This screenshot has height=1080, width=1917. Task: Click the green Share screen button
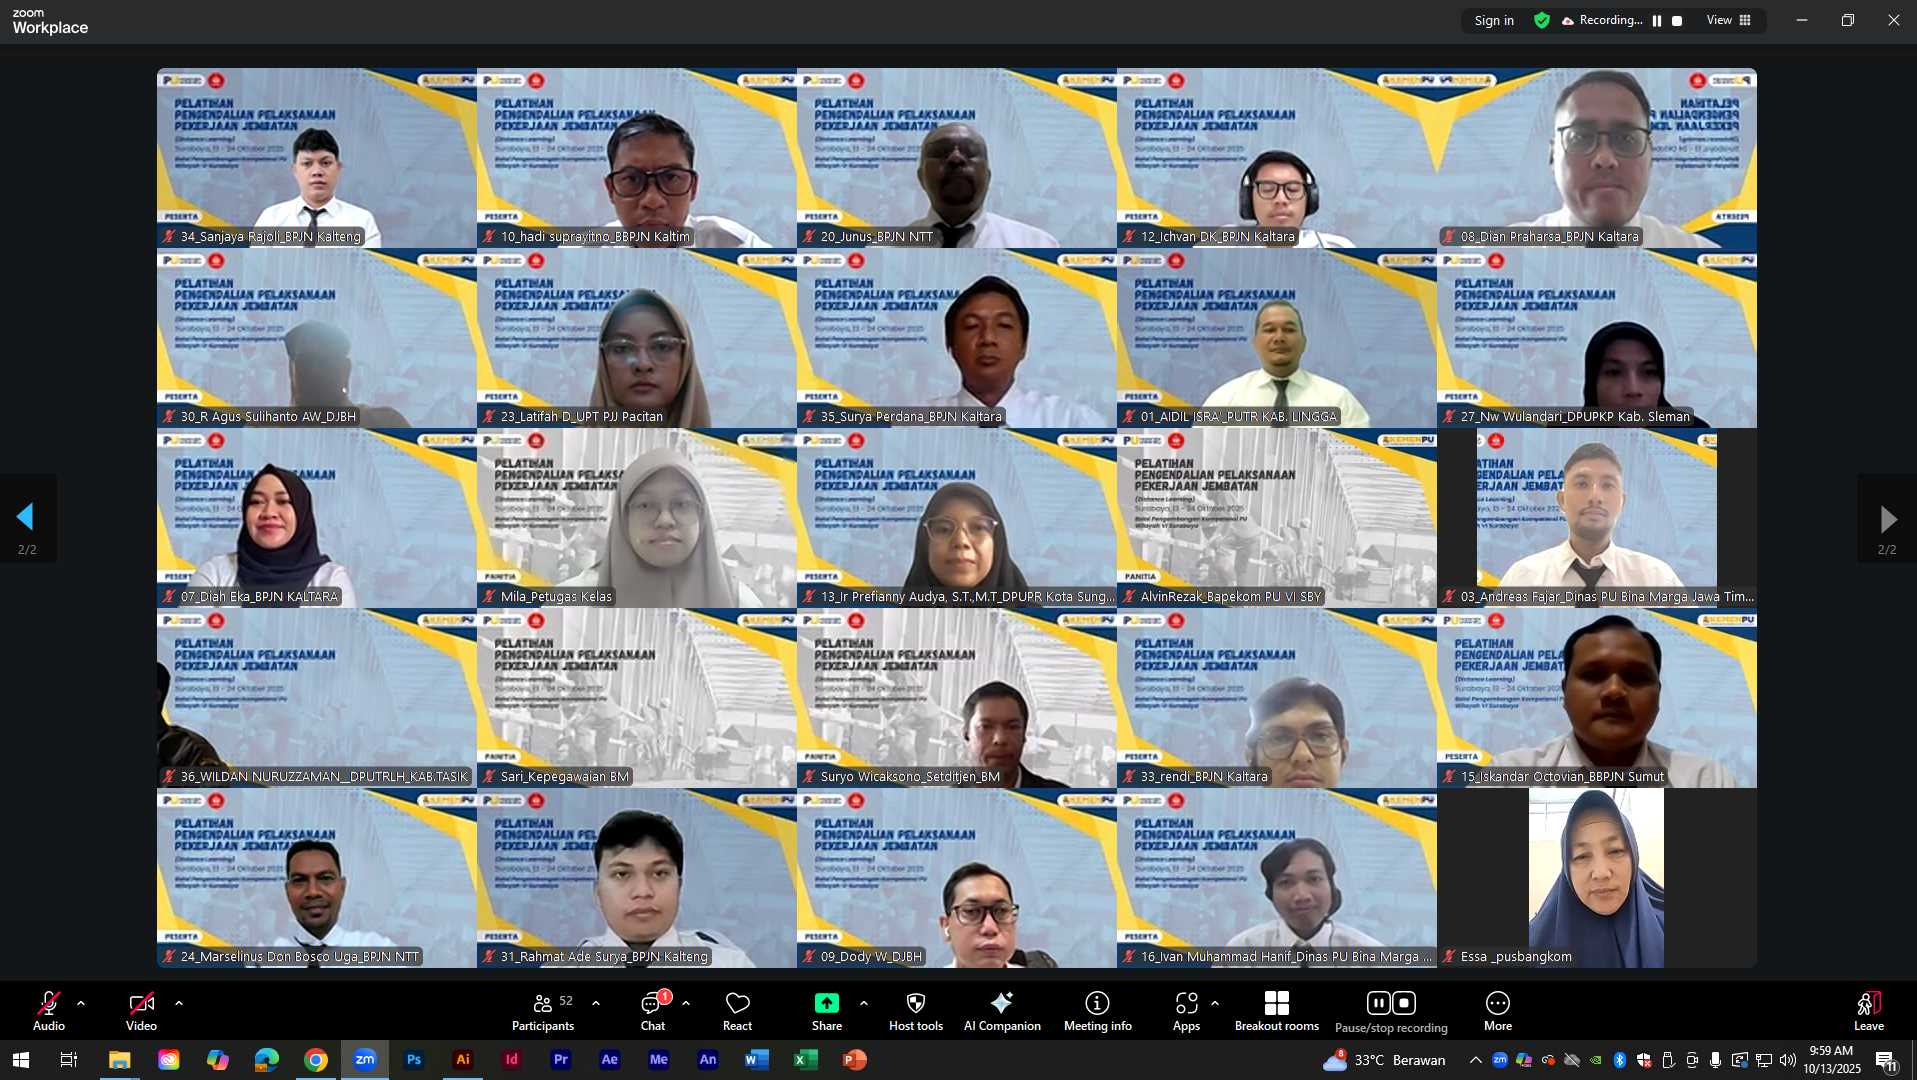(826, 1010)
